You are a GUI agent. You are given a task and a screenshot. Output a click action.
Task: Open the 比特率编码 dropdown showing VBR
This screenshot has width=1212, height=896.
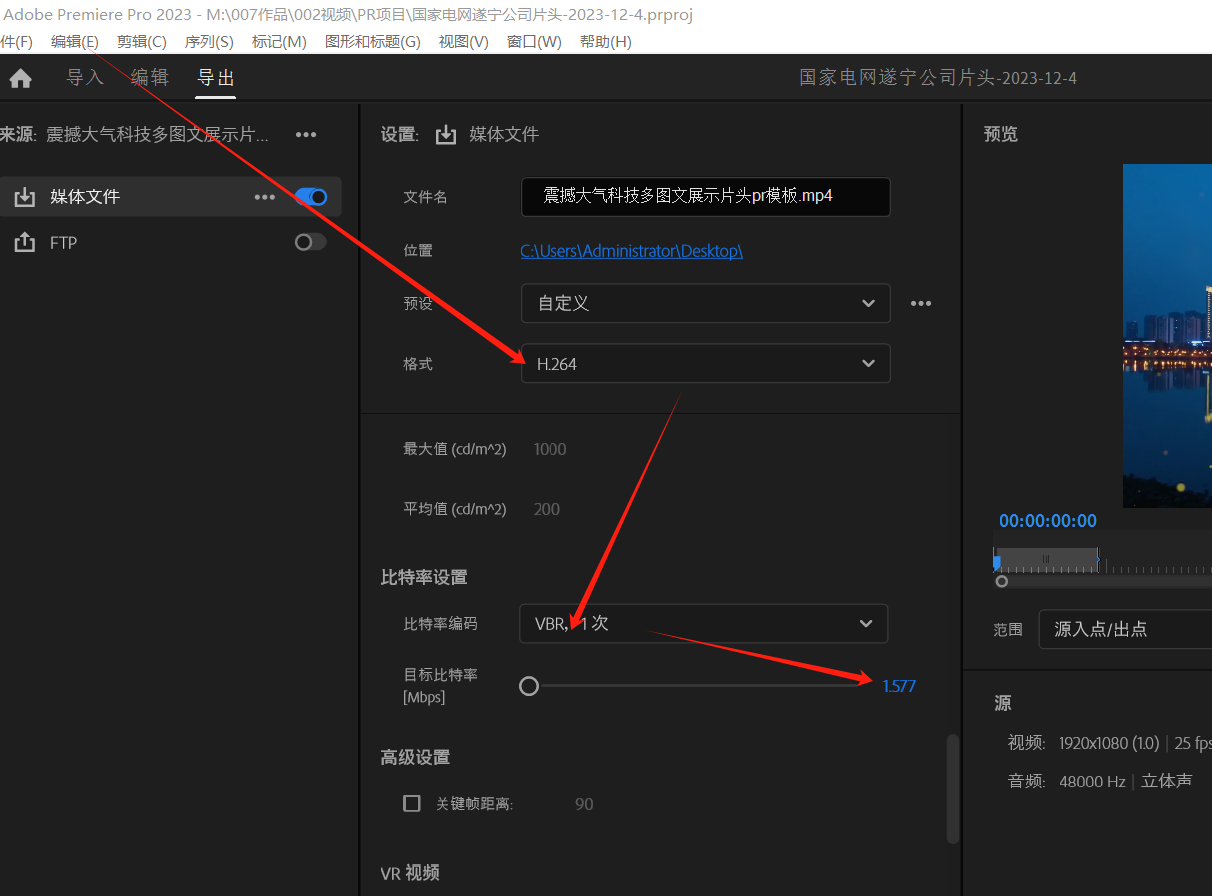pos(703,623)
